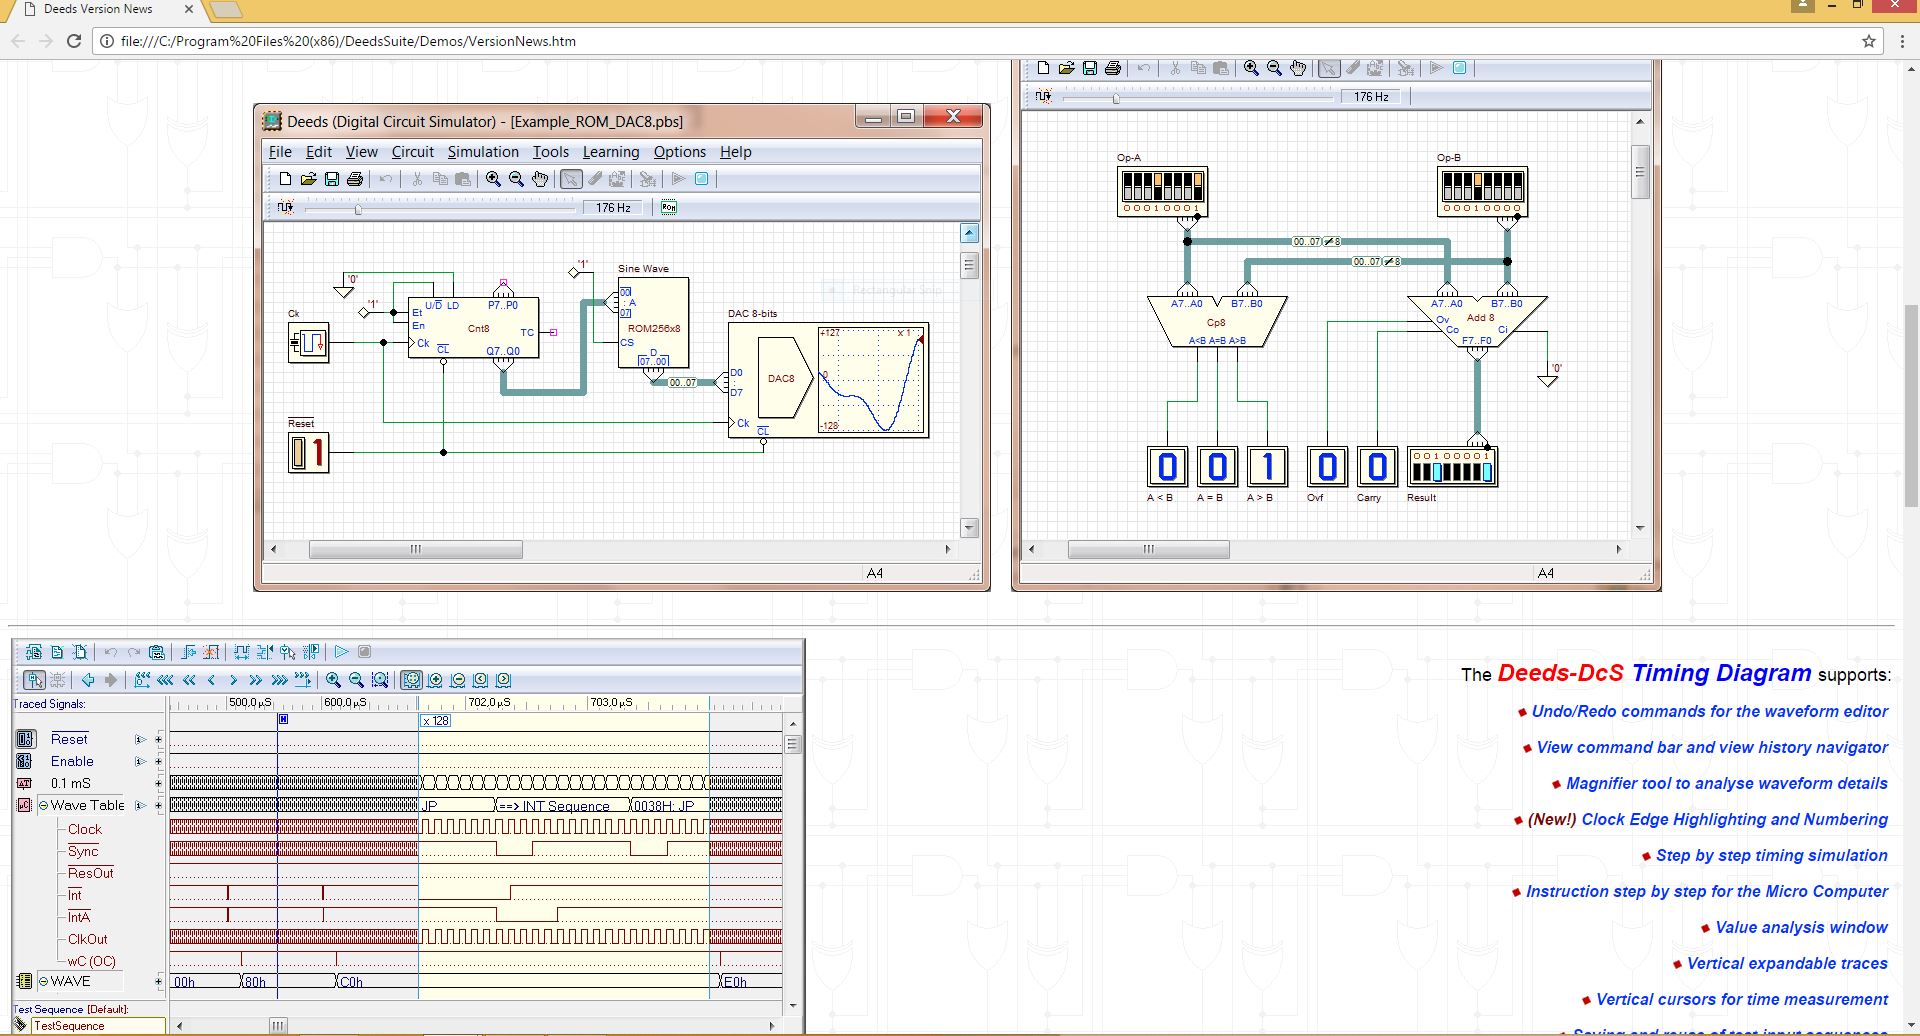This screenshot has width=1920, height=1036.
Task: Select the hand pan tool
Action: tap(540, 179)
